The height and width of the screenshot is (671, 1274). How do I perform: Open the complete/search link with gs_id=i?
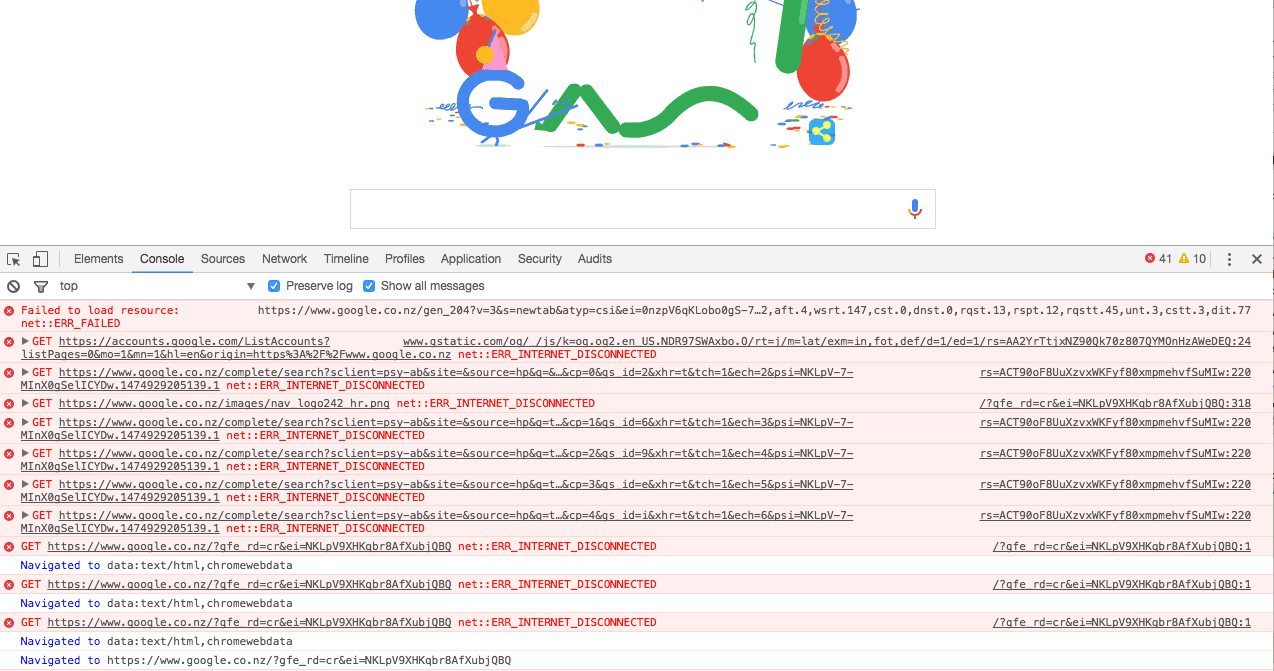pos(456,516)
